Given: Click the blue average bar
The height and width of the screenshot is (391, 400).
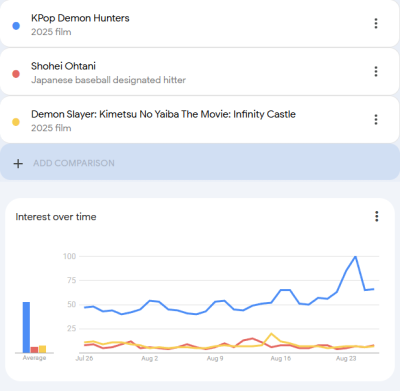Looking at the screenshot, I should click(26, 327).
